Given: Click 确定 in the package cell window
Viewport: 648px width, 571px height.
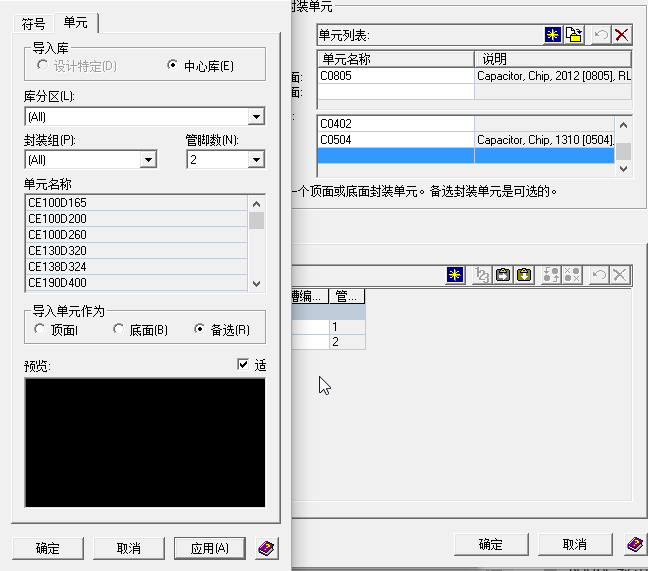Looking at the screenshot, I should coord(491,544).
